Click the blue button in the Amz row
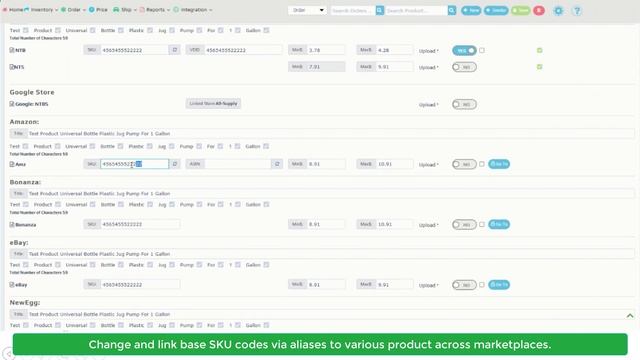 pos(499,164)
